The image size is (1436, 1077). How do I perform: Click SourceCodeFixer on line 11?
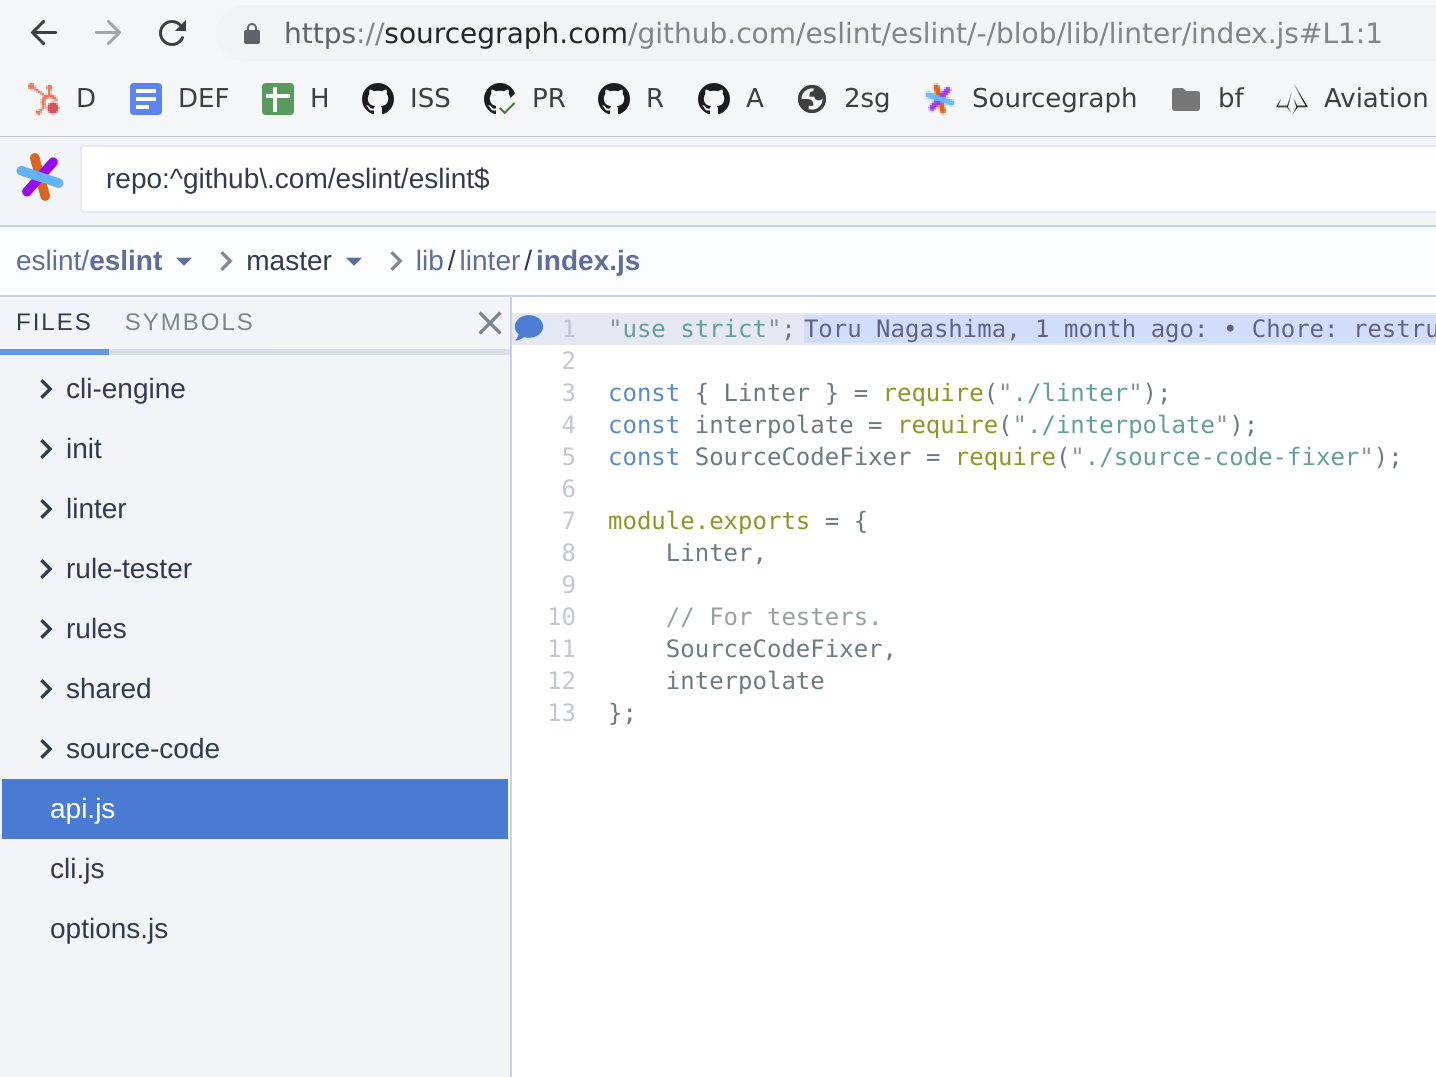coord(774,649)
